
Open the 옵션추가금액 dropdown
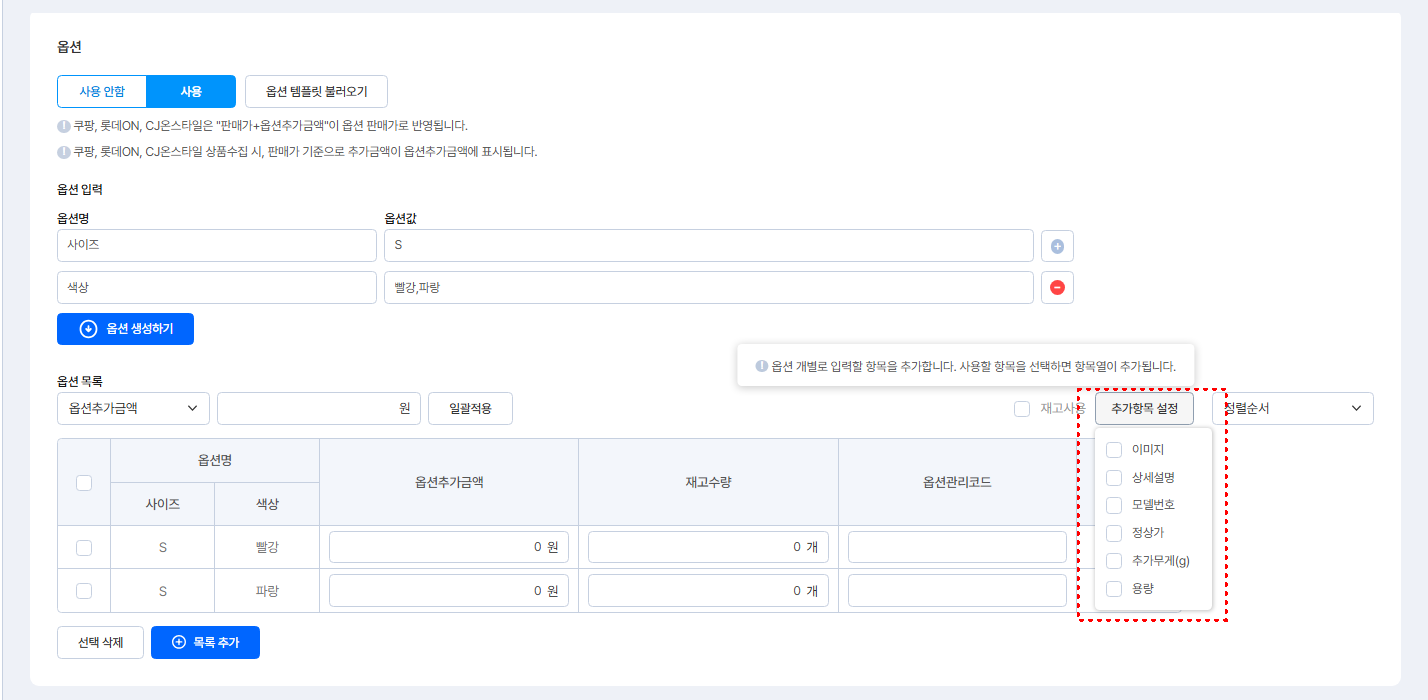tap(133, 409)
